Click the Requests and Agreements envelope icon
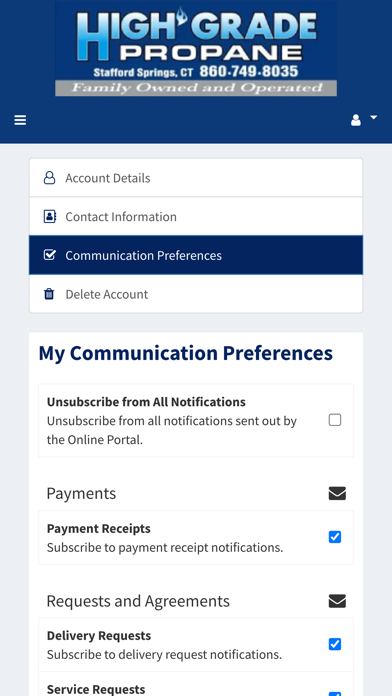This screenshot has width=392, height=696. coord(337,601)
